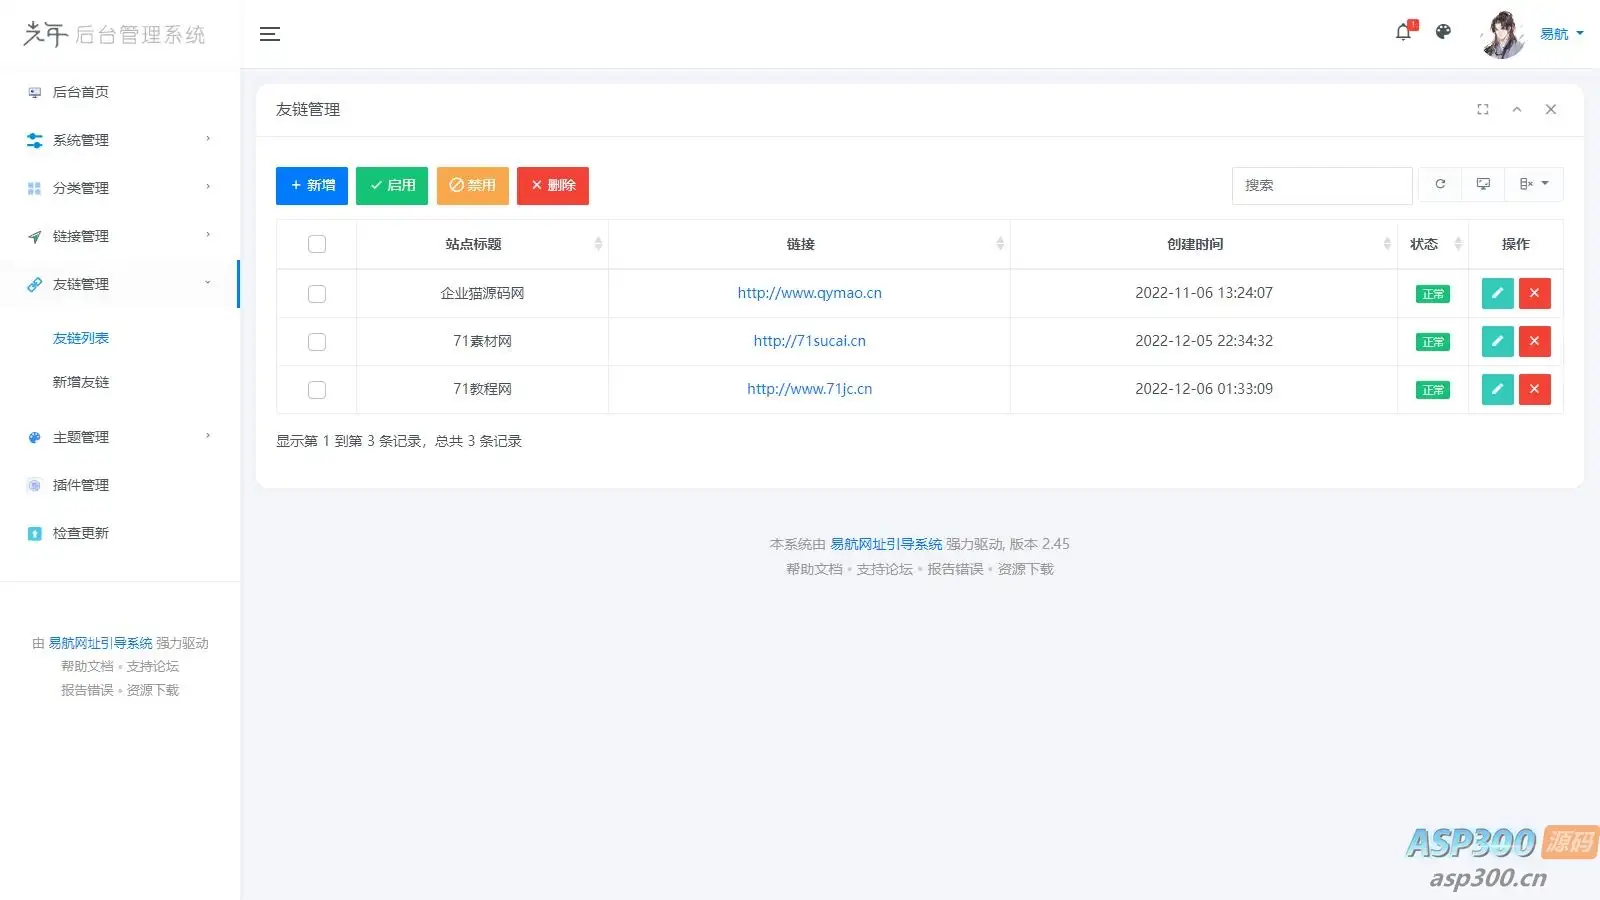This screenshot has height=900, width=1600.
Task: Open 报告错误 link in main footer
Action: pyautogui.click(x=955, y=569)
